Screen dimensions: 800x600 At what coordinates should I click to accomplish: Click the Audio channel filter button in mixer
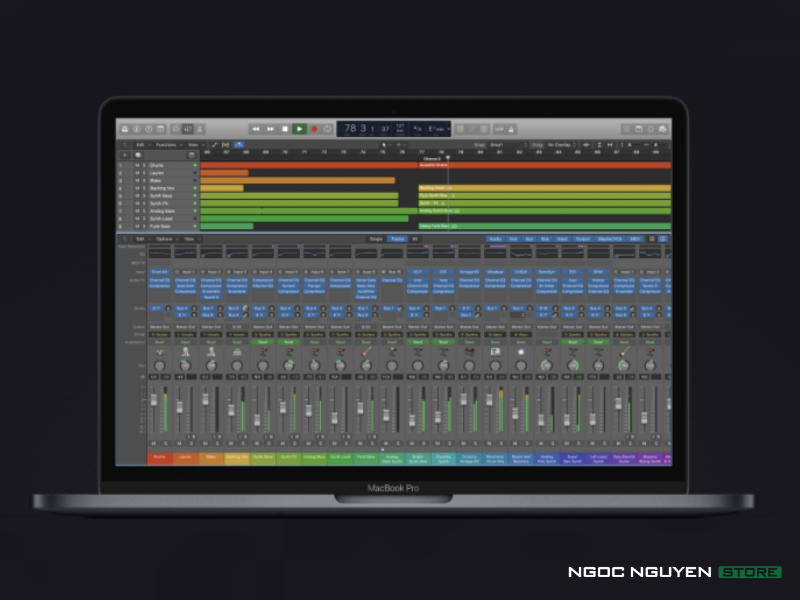tap(496, 239)
